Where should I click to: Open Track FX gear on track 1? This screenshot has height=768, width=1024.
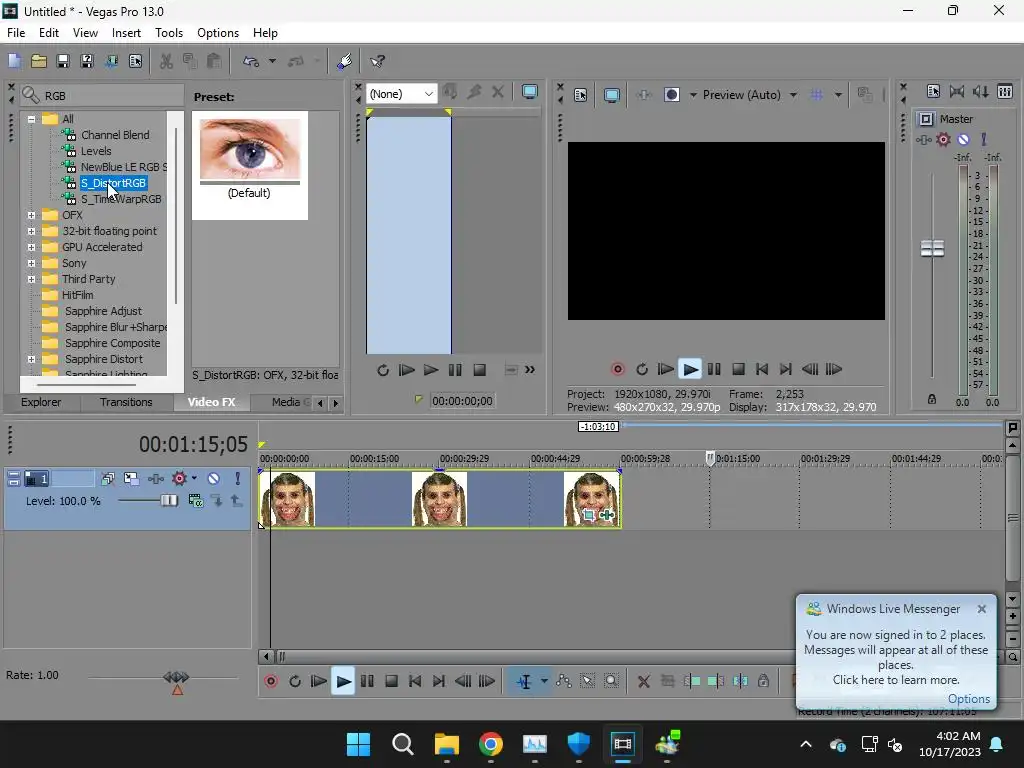tap(179, 479)
